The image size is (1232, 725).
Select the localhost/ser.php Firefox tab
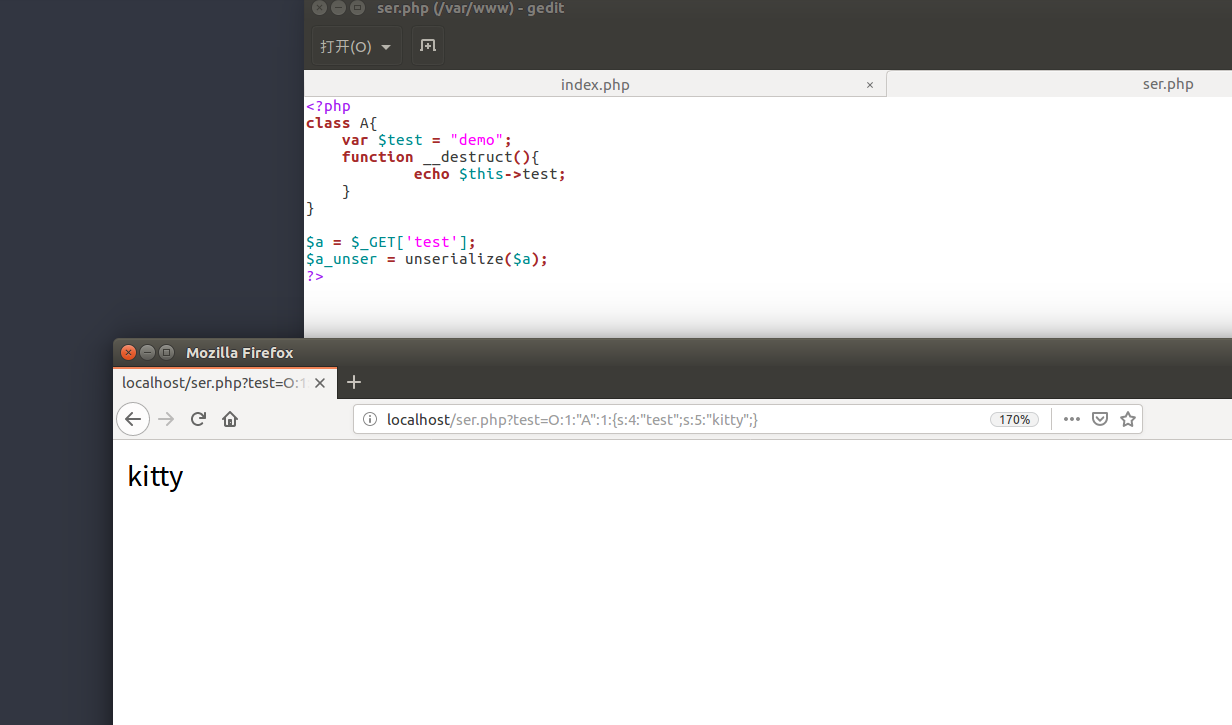[x=214, y=383]
